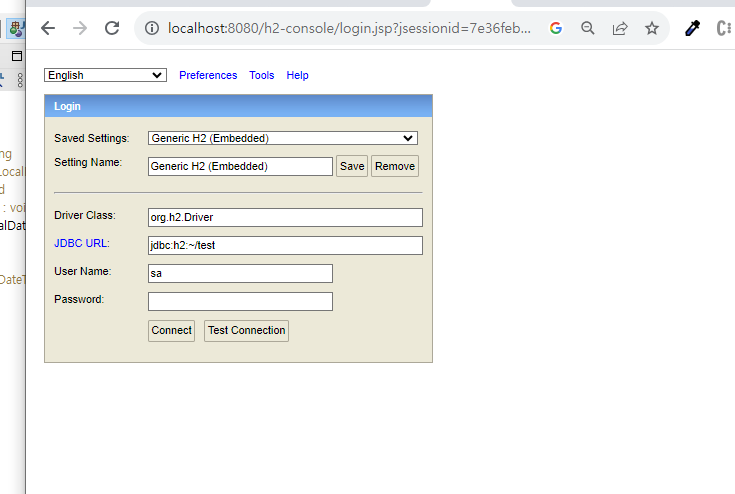Open the Tools link

[262, 75]
